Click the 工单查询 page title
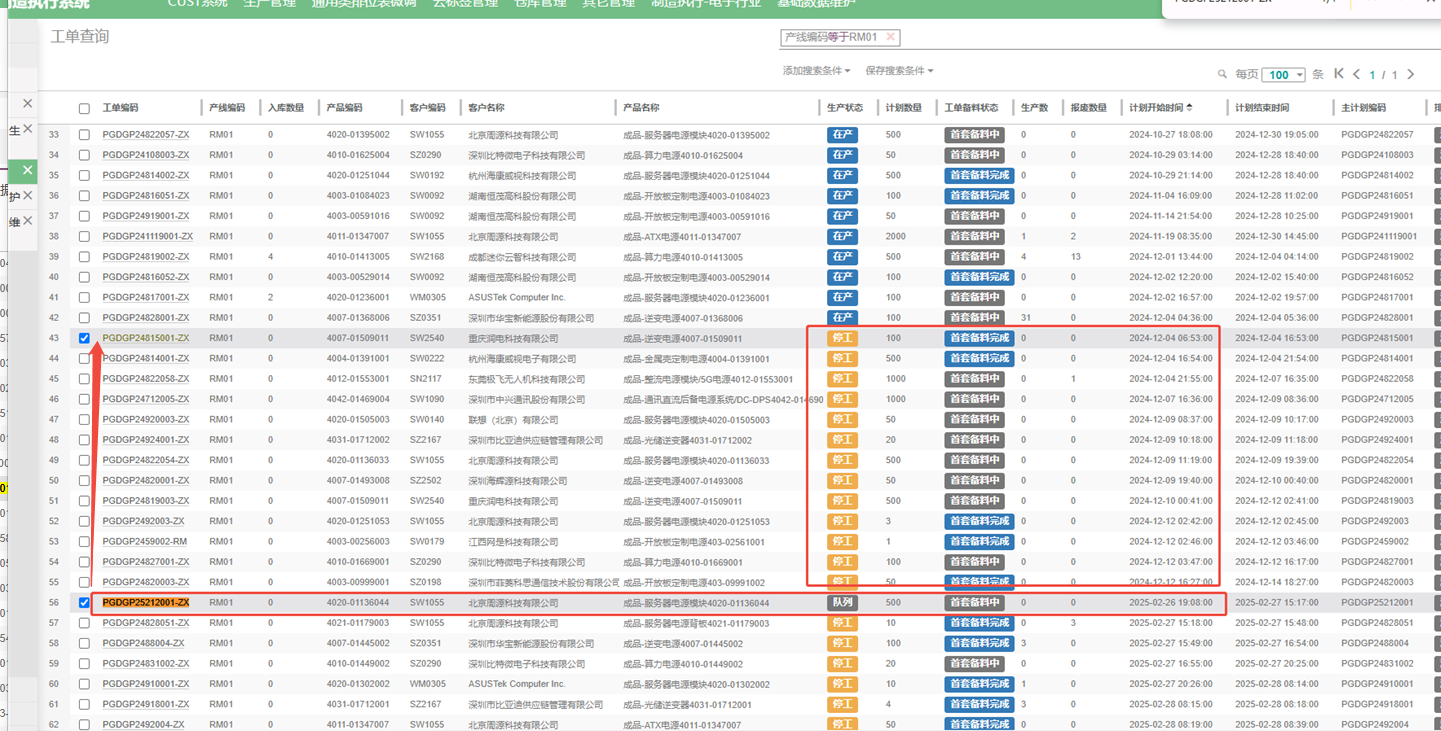 pyautogui.click(x=80, y=37)
